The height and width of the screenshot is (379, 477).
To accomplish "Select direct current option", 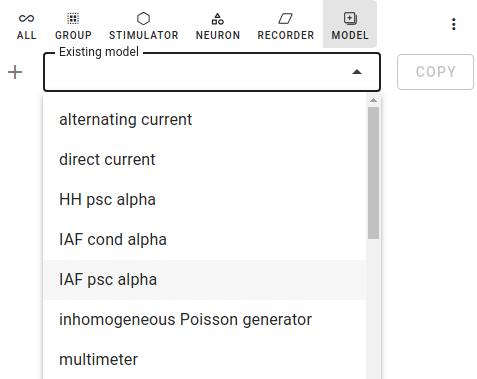I will pos(205,160).
